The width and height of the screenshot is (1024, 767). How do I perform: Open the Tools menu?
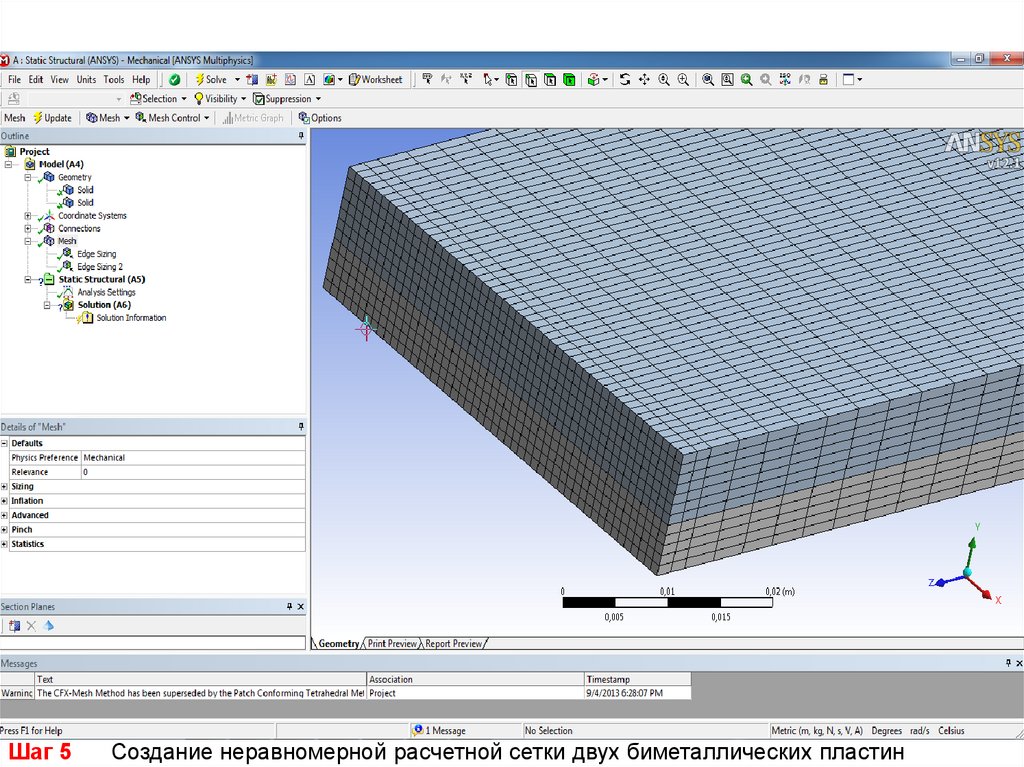point(114,79)
